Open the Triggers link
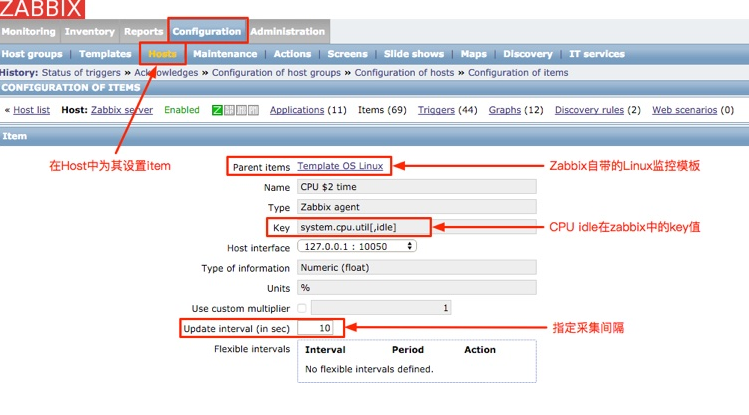Image resolution: width=749 pixels, height=415 pixels. coord(436,110)
